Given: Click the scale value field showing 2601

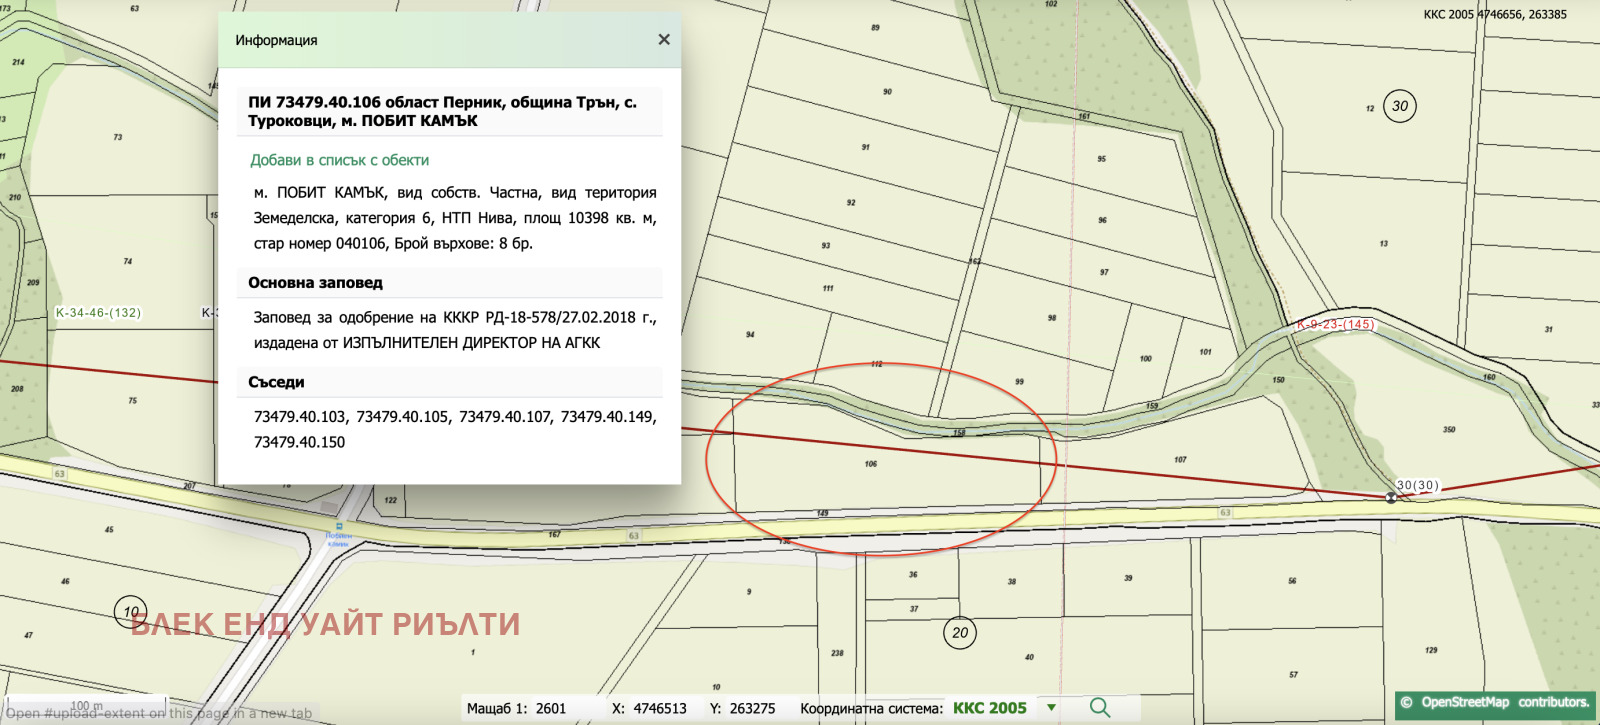Looking at the screenshot, I should [551, 708].
